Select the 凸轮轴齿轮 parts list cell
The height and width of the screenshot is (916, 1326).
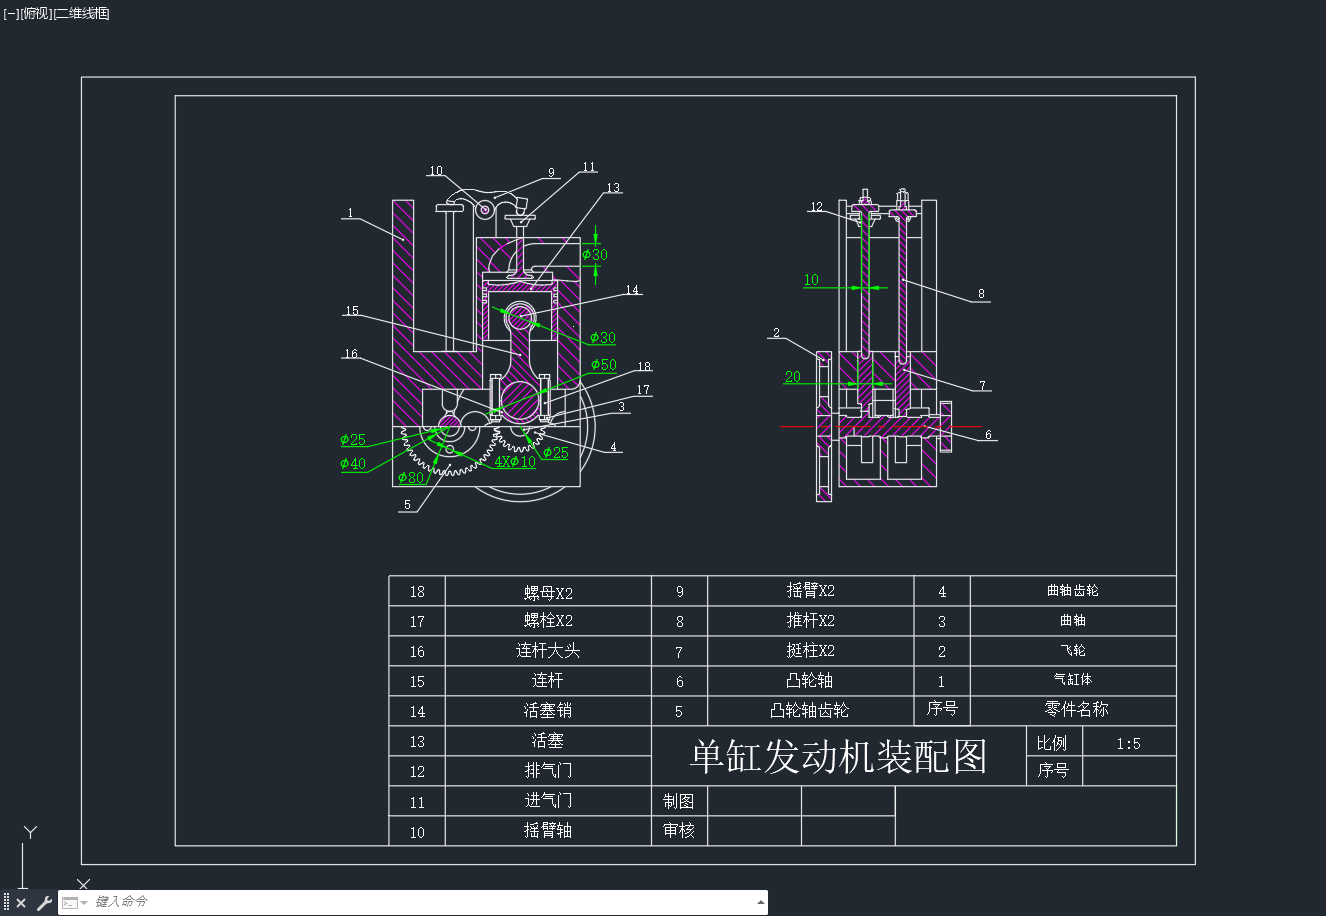(x=811, y=711)
